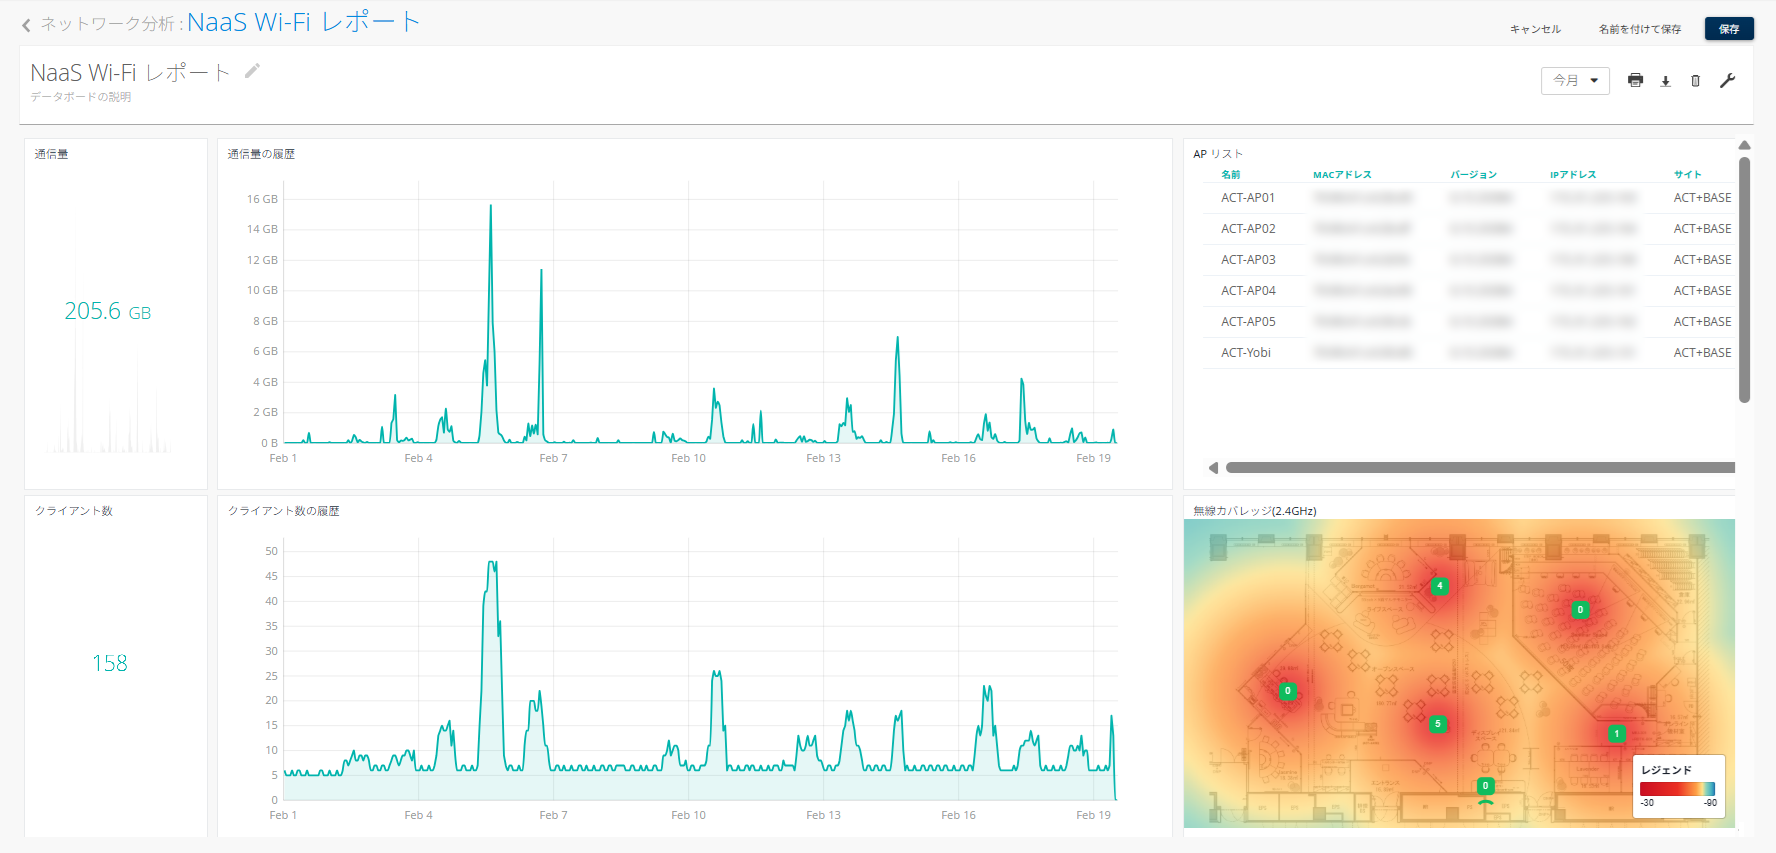
Task: Select the AP marker labeled 4 on heatmap
Action: click(x=1439, y=586)
